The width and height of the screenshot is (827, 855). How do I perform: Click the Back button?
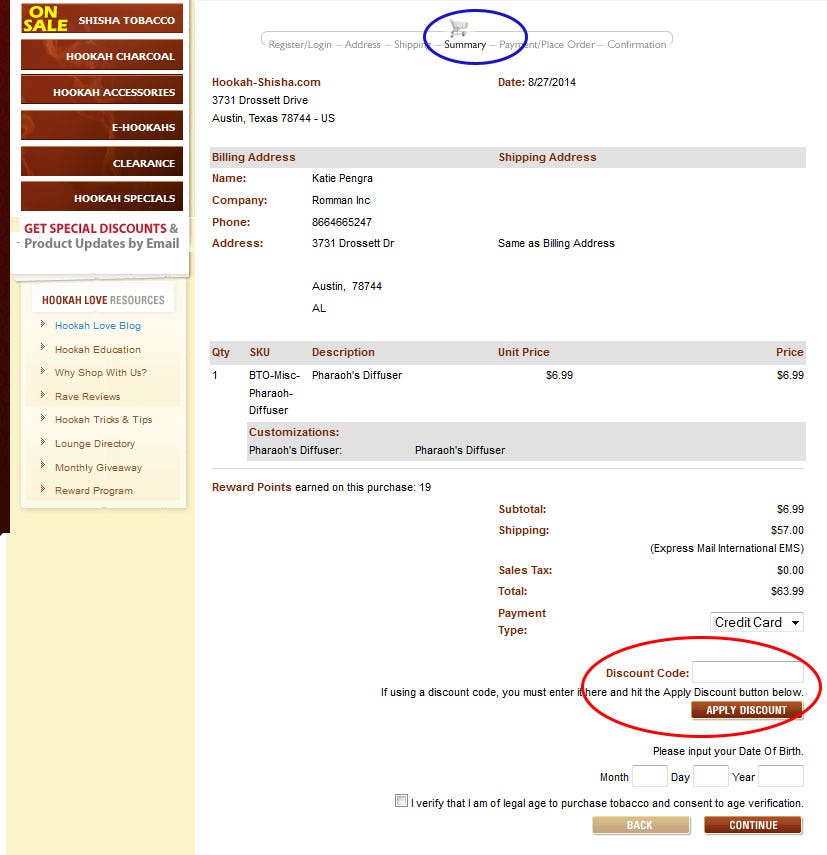point(641,825)
